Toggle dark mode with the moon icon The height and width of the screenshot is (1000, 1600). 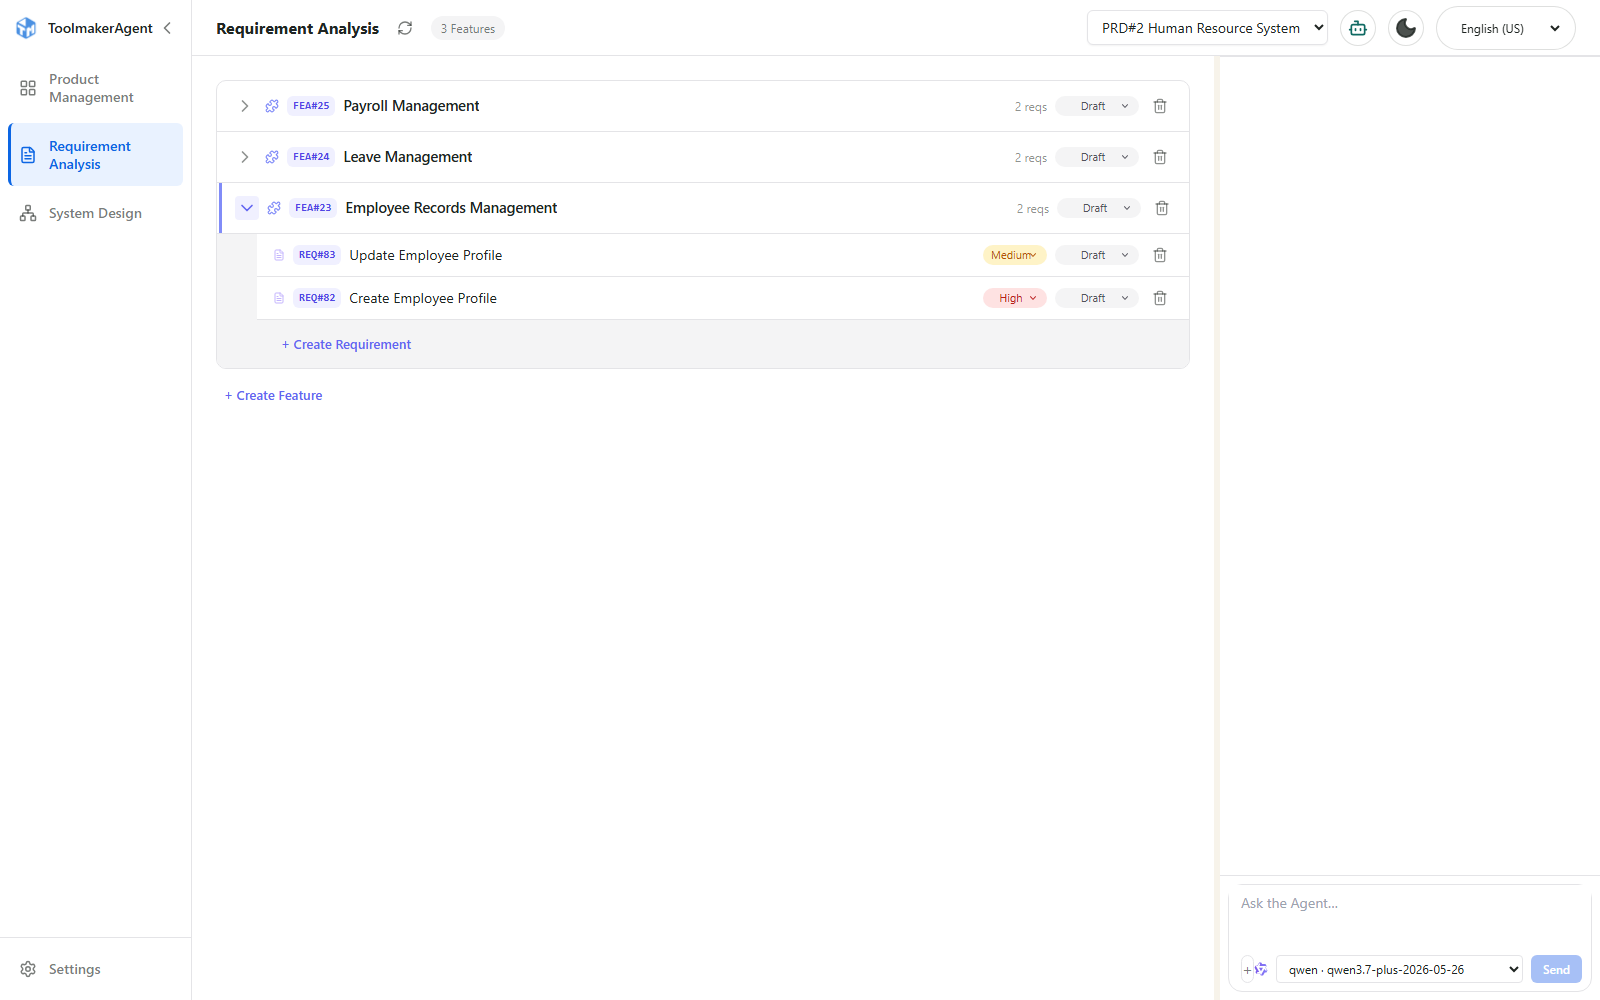[x=1406, y=28]
